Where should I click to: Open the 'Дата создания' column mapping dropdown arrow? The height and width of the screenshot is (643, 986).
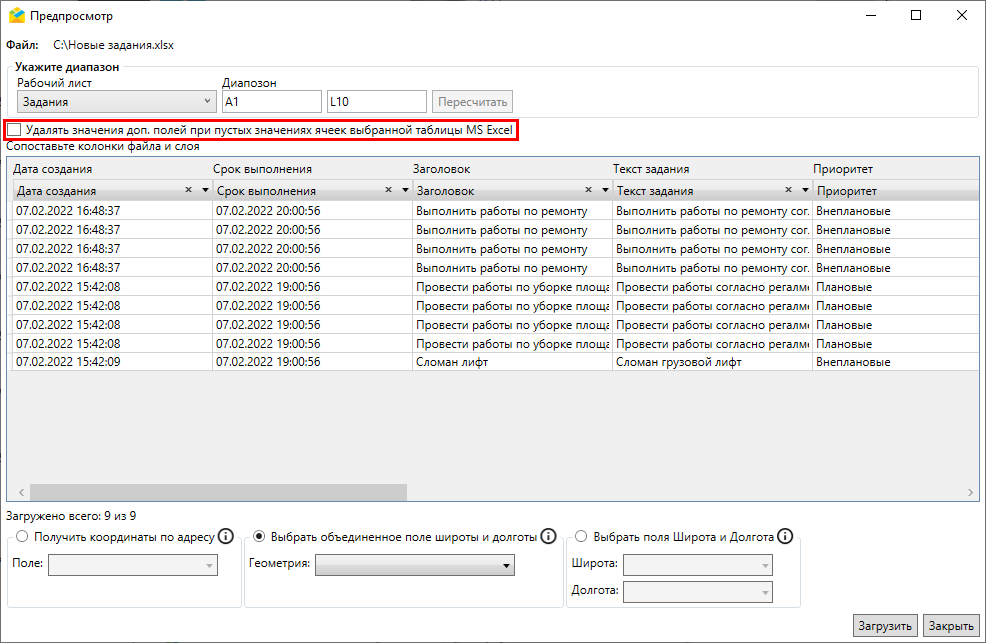point(205,190)
